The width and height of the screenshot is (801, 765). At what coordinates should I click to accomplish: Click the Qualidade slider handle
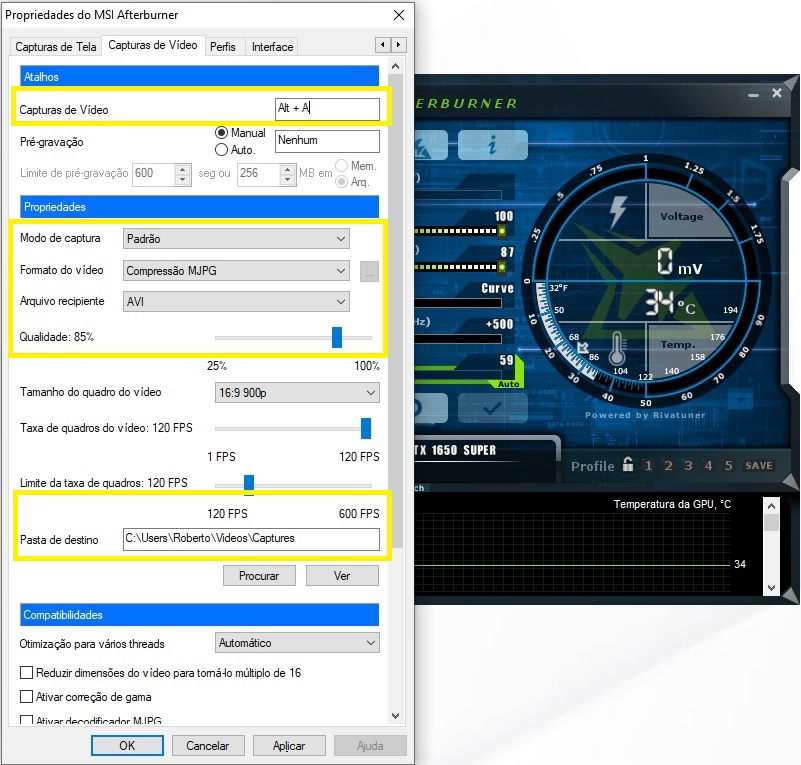pyautogui.click(x=337, y=338)
